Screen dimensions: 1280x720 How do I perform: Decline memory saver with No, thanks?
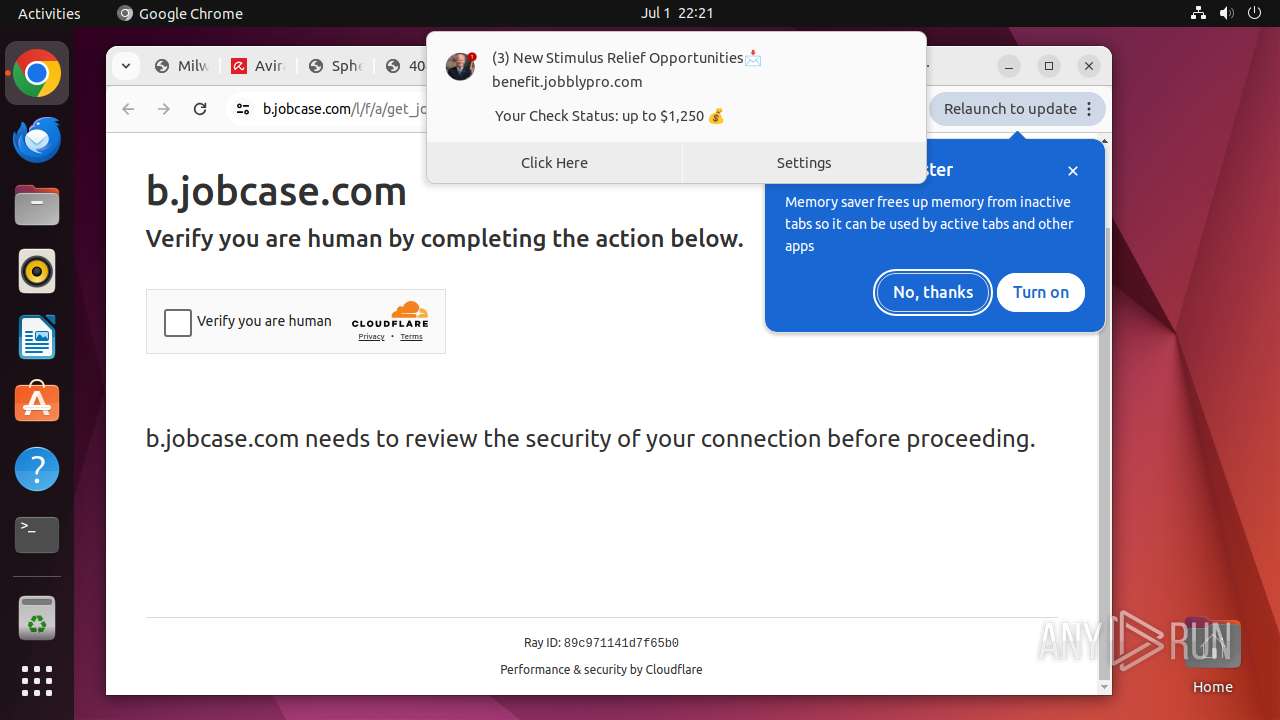tap(933, 292)
